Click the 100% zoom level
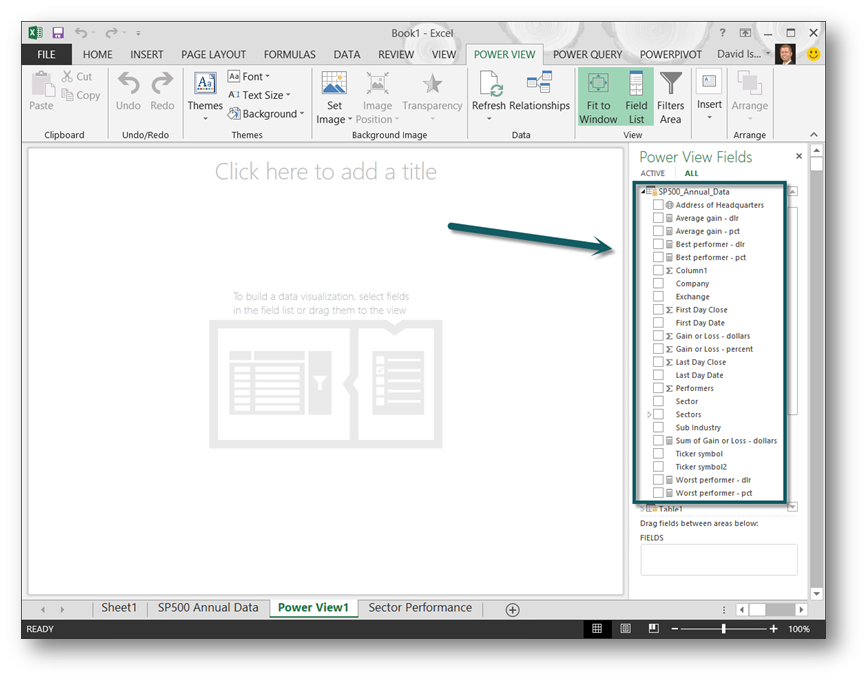Viewport: 868px width, 681px height. tap(799, 629)
